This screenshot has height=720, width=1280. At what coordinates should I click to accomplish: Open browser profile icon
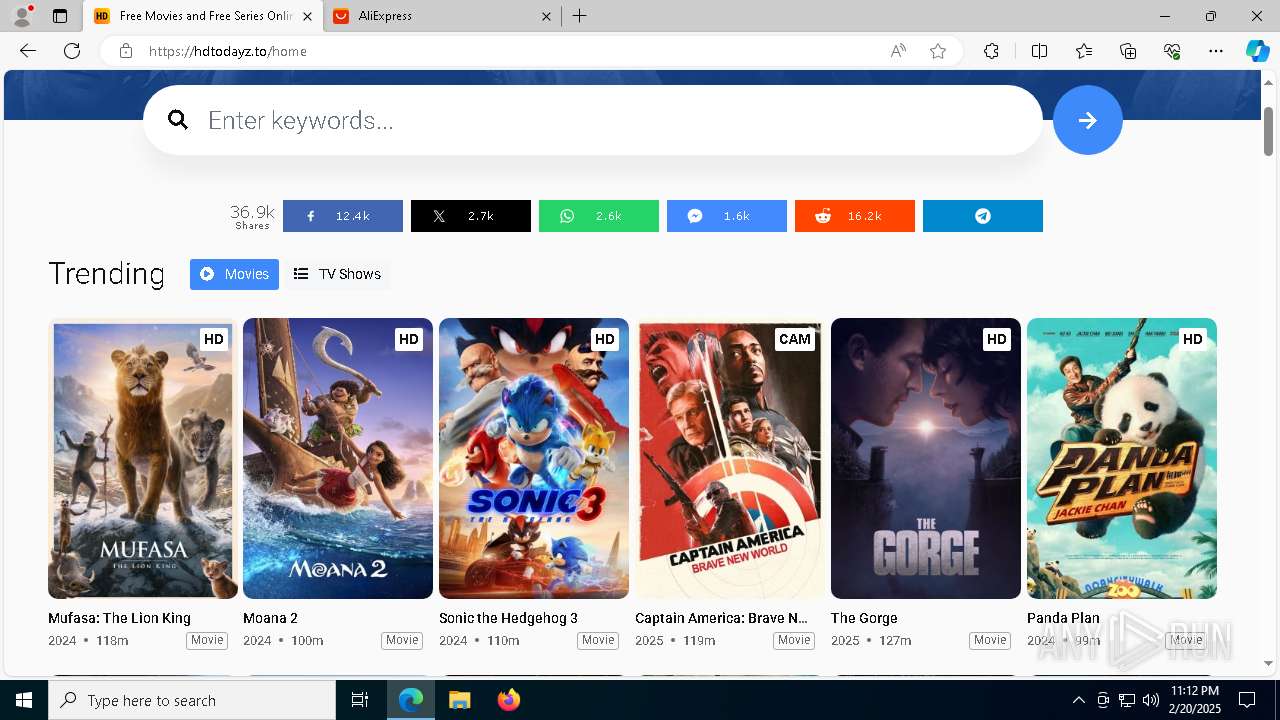[22, 16]
